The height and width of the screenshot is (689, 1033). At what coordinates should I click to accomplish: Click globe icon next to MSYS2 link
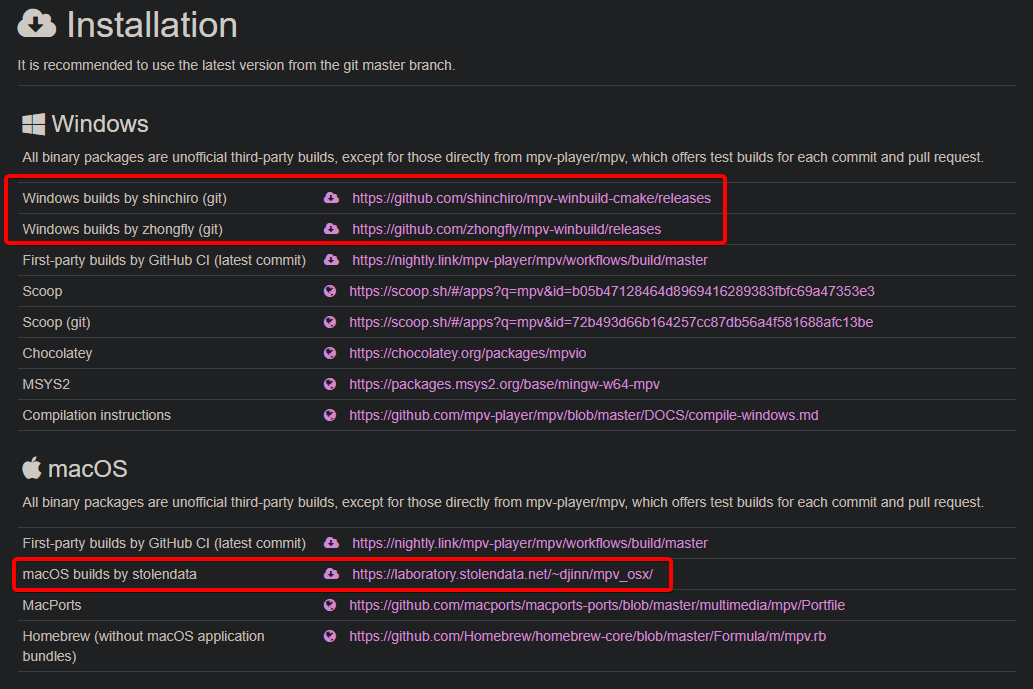(330, 384)
